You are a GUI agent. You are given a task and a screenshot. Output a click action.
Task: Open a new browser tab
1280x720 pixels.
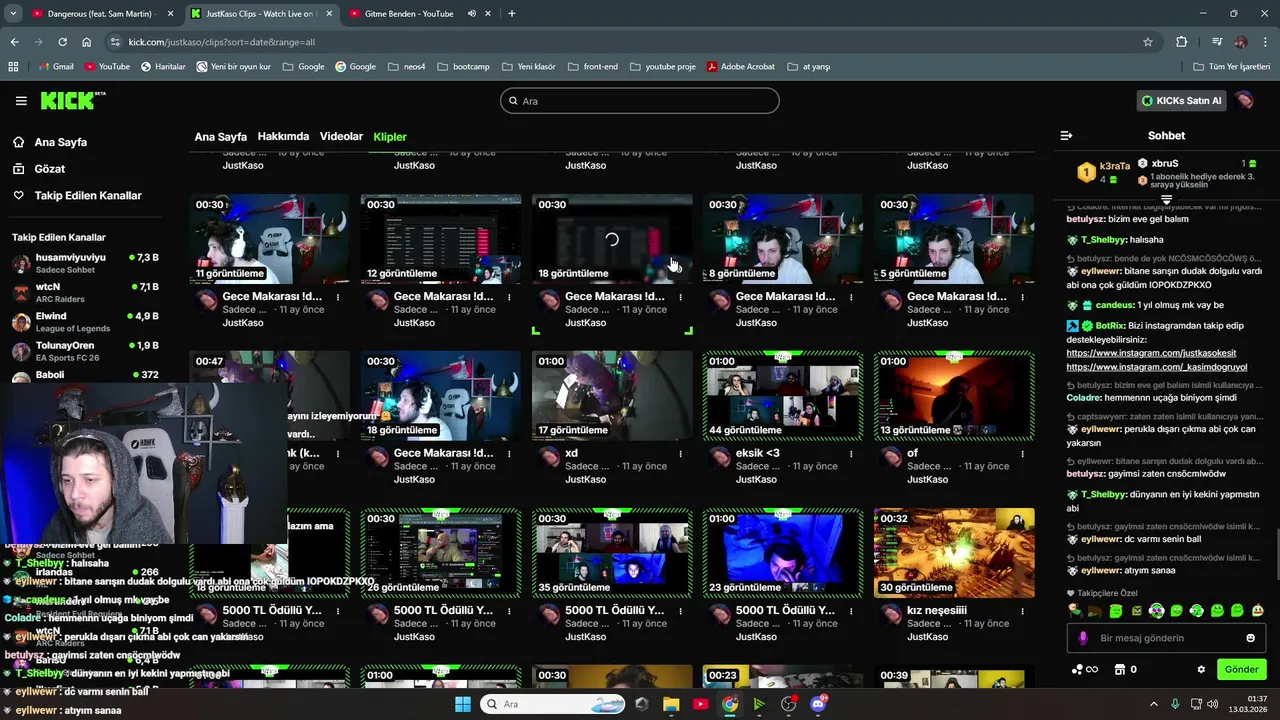[512, 14]
